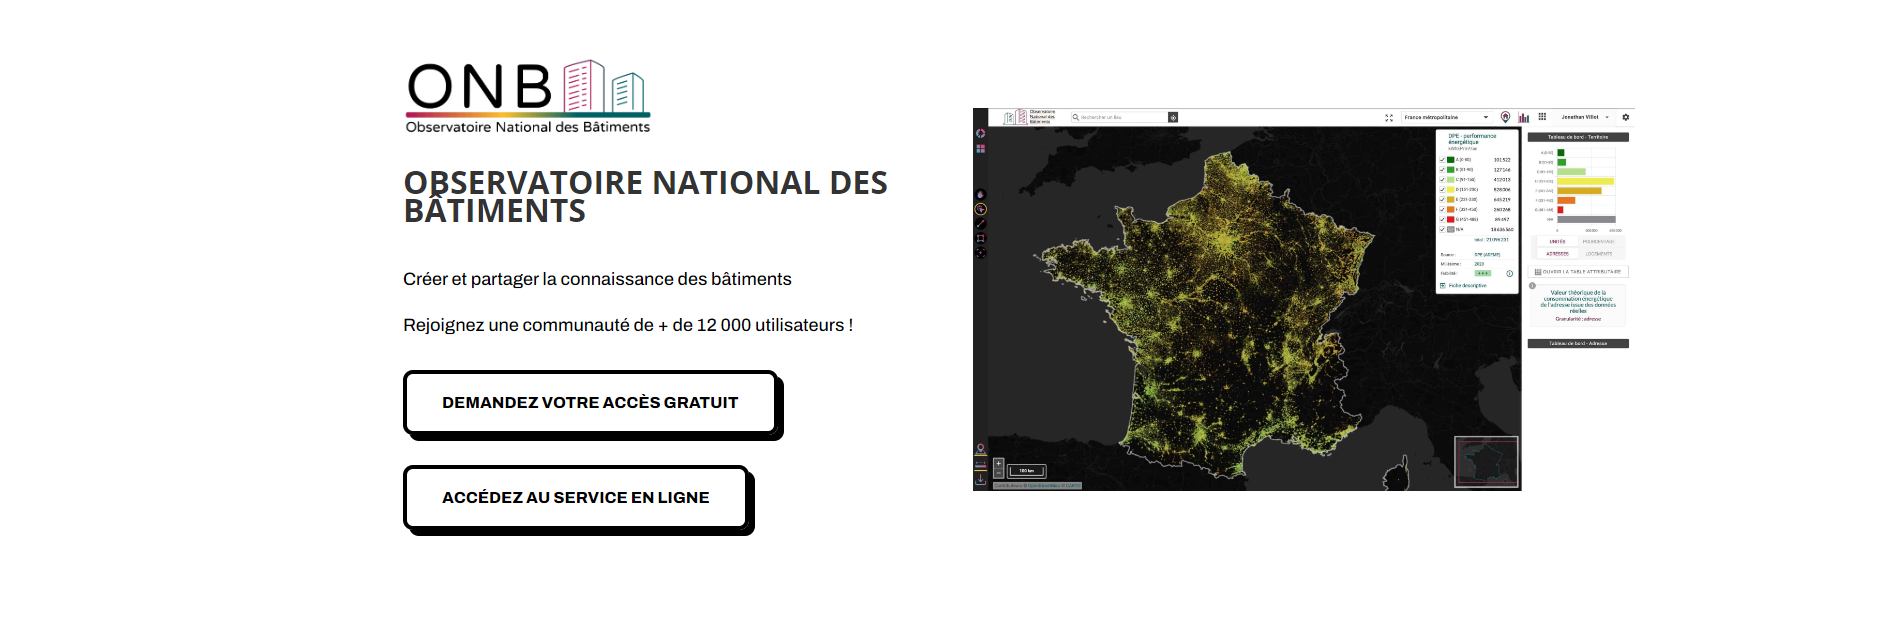Click the four-squares grid icon in left sidebar

click(x=981, y=148)
